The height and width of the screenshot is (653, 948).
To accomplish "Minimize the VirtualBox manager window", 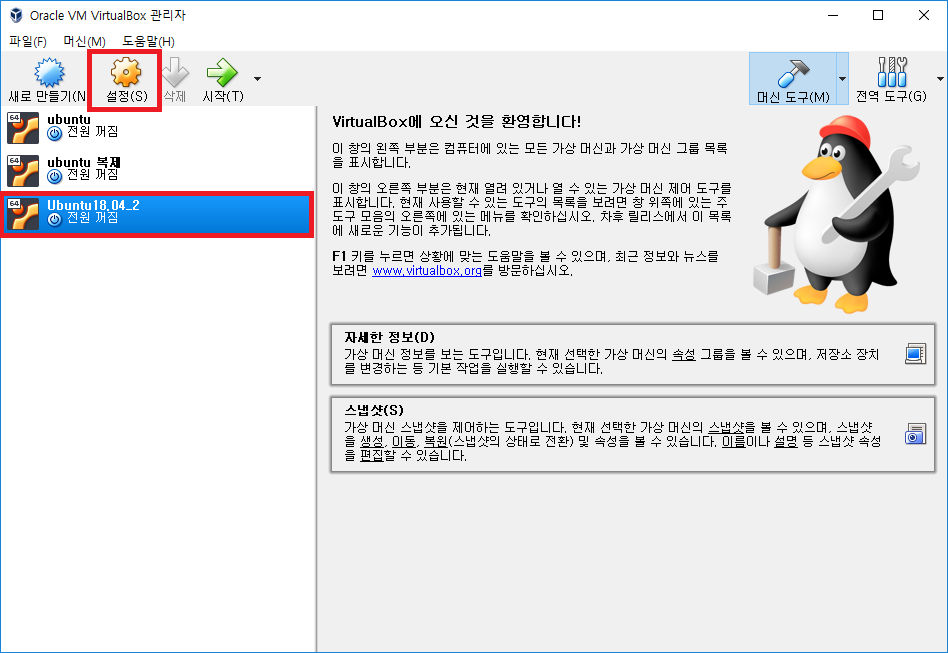I will tap(833, 15).
